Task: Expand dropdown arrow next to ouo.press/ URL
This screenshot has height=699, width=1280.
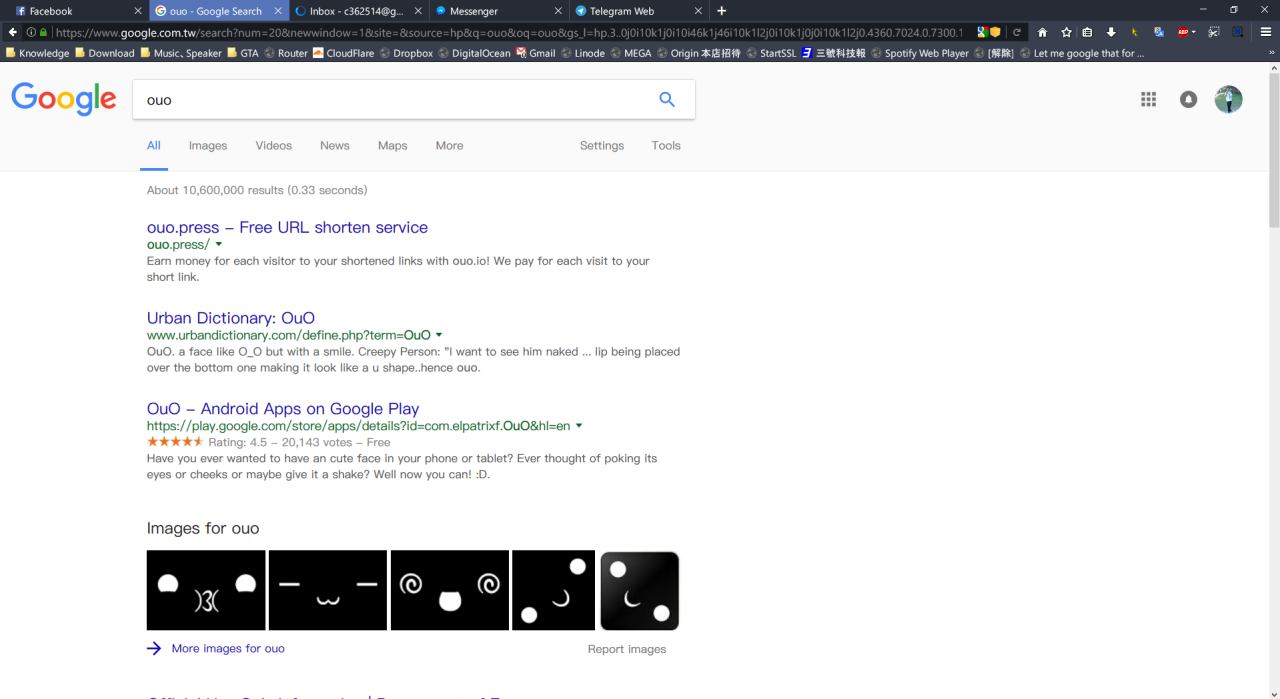Action: tap(219, 244)
